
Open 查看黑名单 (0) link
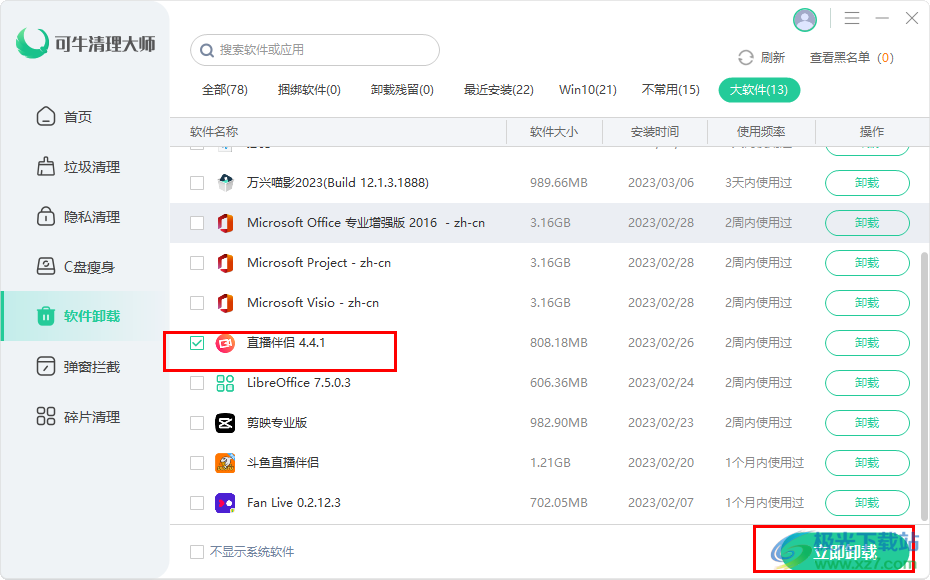[852, 58]
